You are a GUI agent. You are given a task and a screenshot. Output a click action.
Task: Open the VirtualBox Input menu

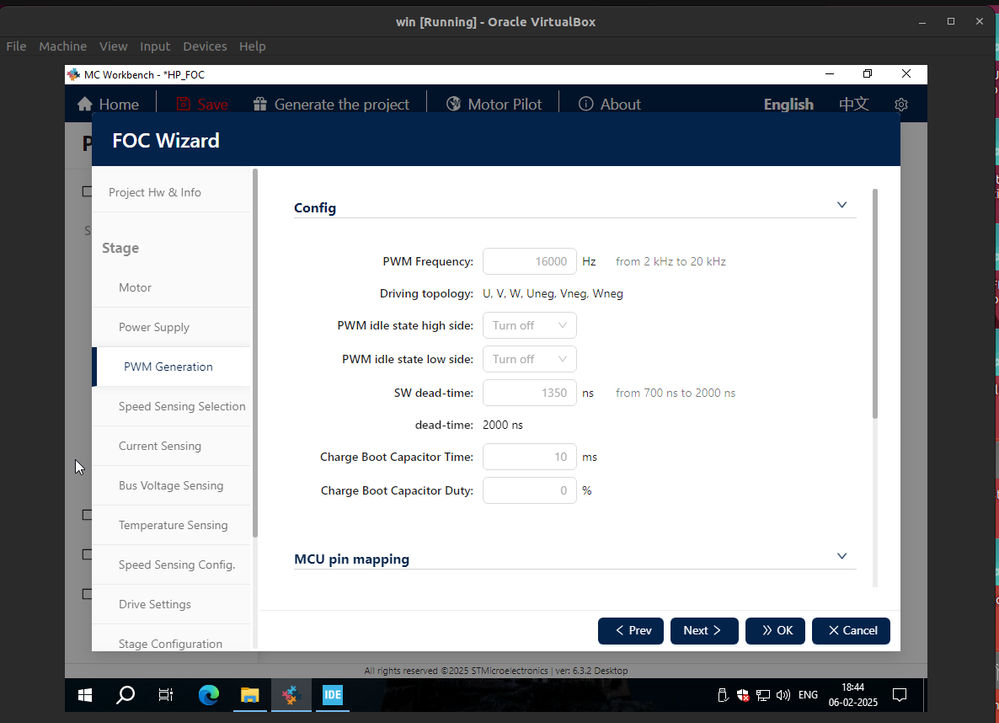155,47
